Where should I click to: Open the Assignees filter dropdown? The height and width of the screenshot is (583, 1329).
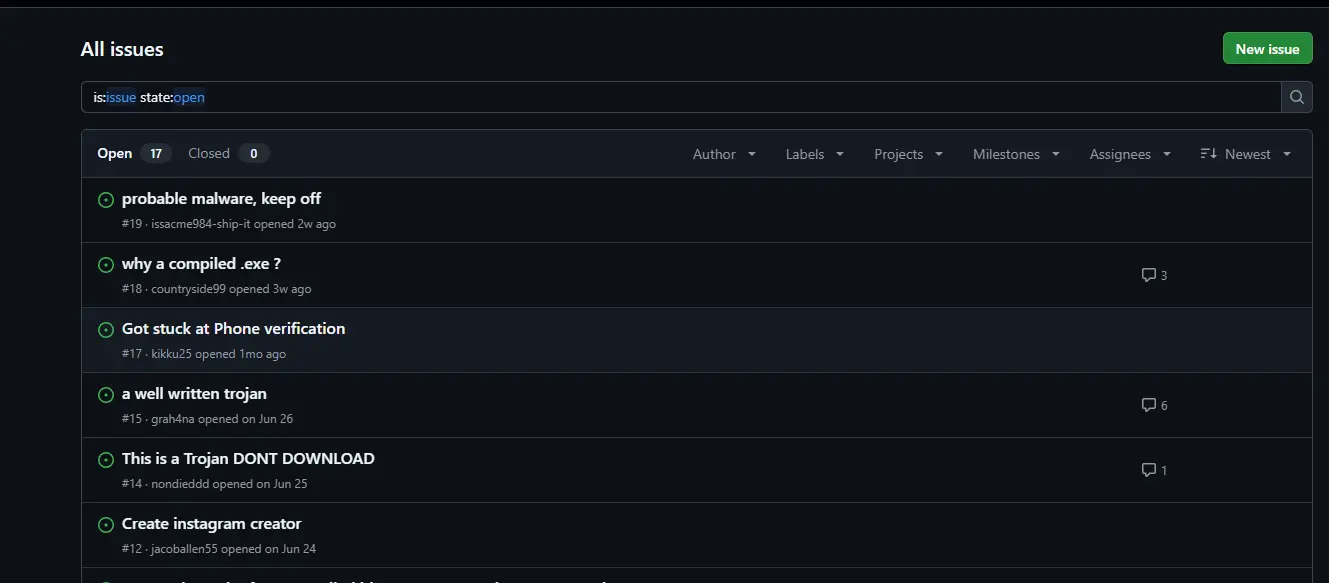point(1130,154)
